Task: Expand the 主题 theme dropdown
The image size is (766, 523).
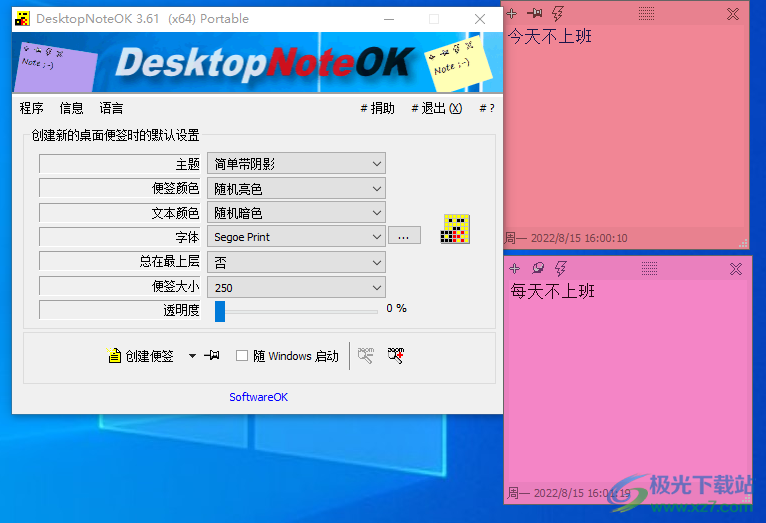Action: [296, 164]
